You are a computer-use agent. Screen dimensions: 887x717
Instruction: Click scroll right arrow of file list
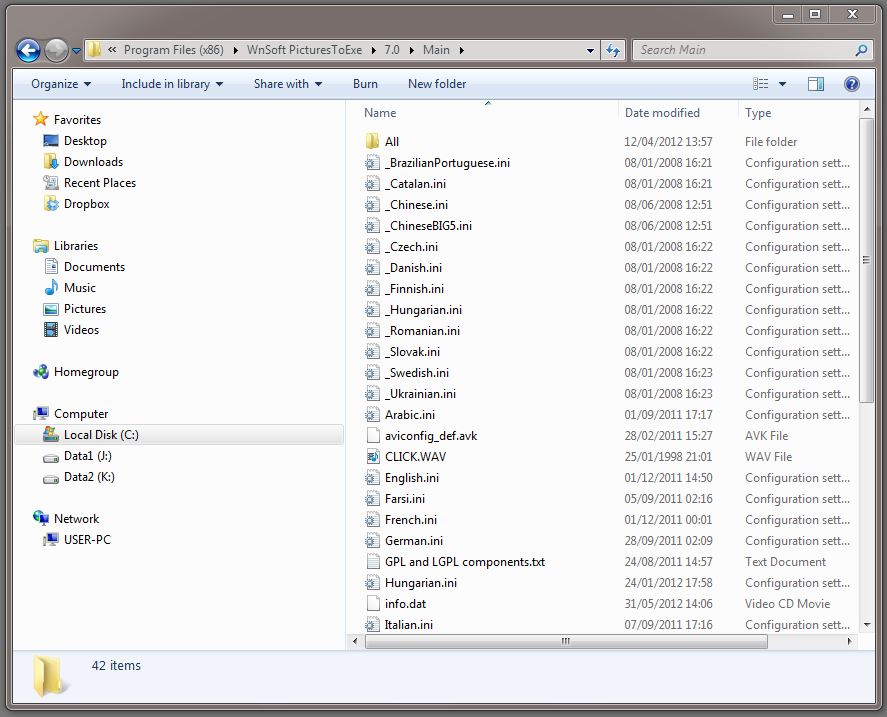pyautogui.click(x=849, y=641)
